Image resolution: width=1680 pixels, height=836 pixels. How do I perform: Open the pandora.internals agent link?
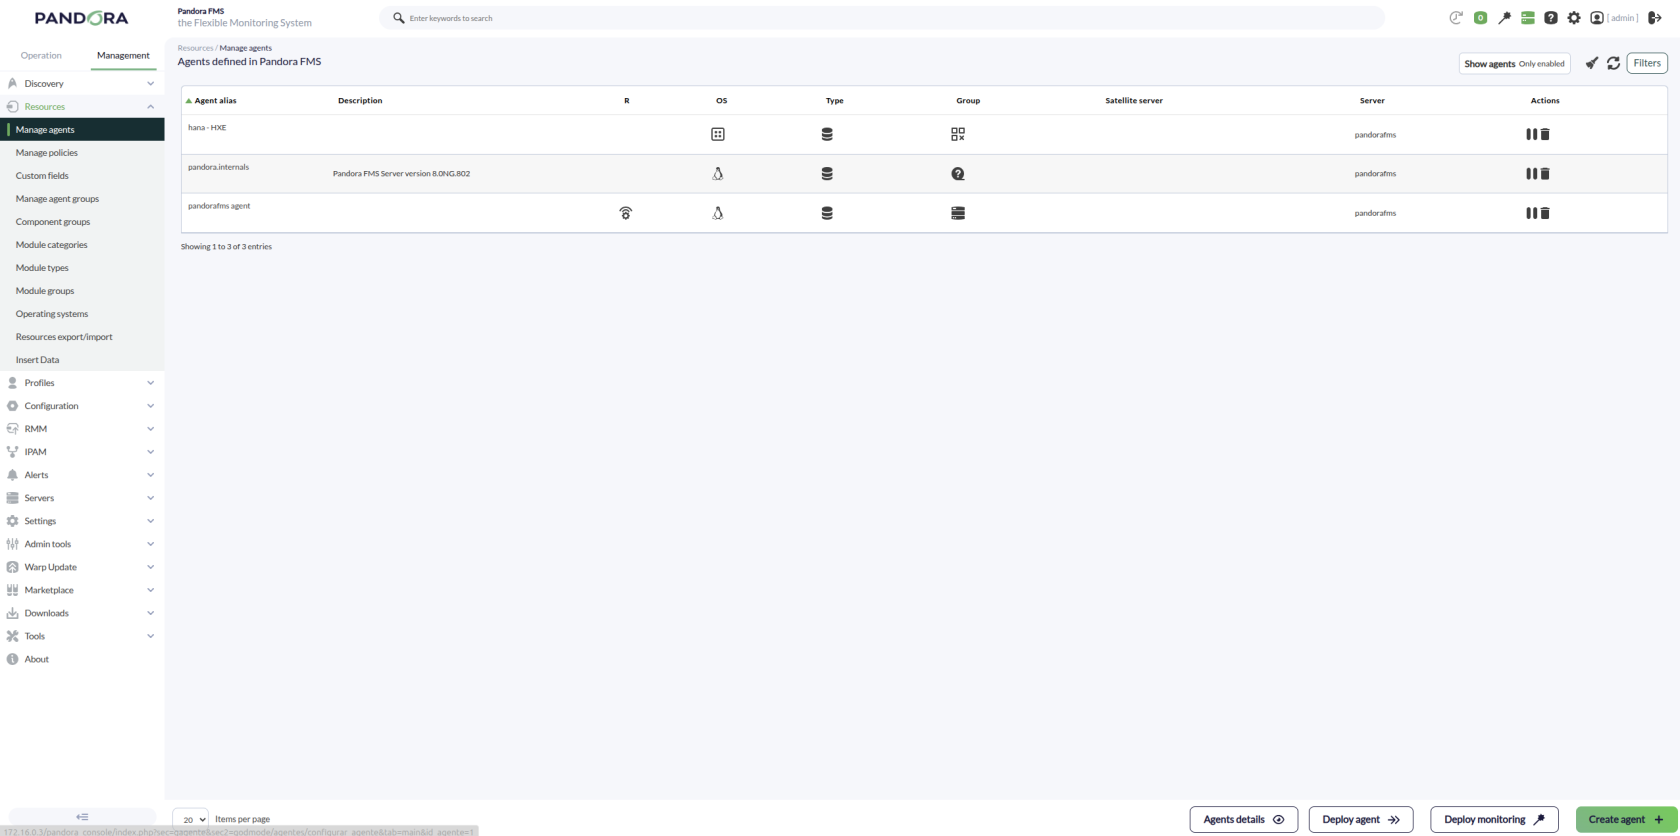218,167
